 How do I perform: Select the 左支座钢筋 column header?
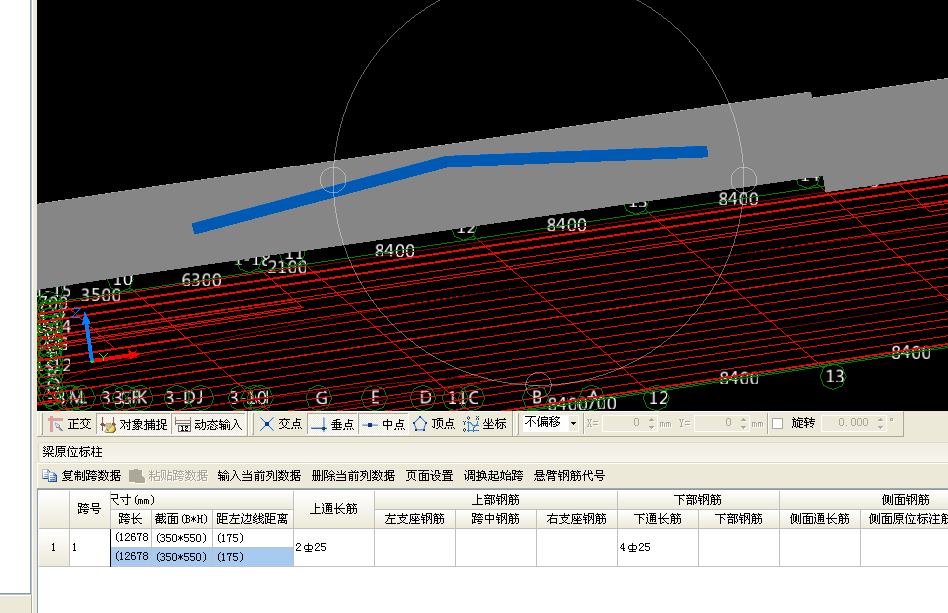pyautogui.click(x=415, y=519)
